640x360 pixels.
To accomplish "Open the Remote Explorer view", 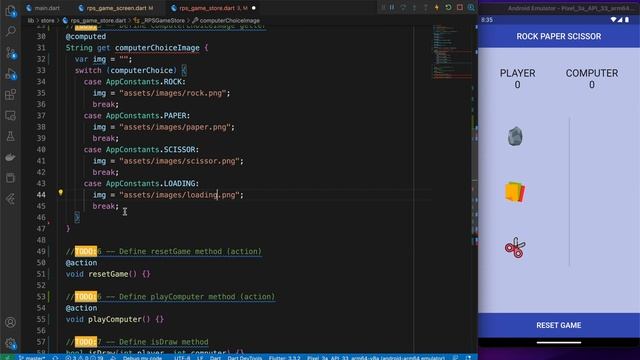I will point(11,116).
